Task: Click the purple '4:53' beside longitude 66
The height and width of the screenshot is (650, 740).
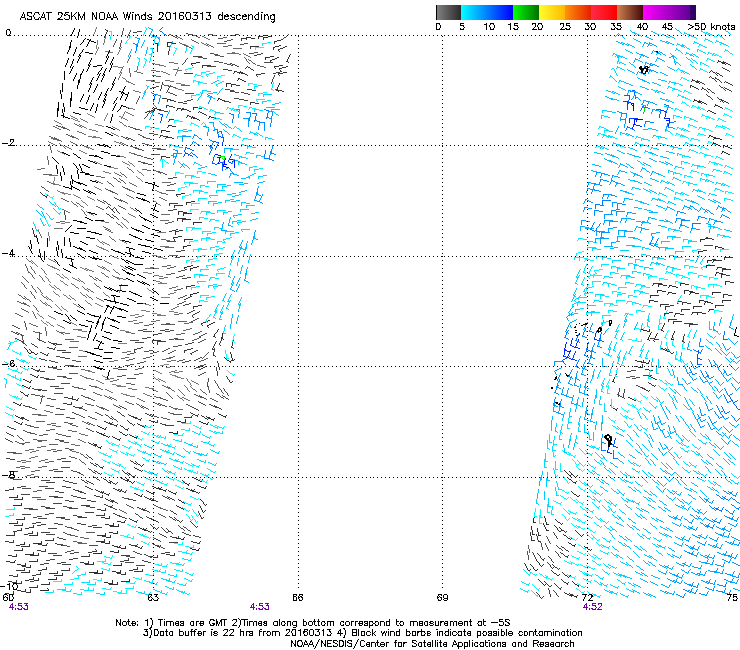Action: pyautogui.click(x=260, y=607)
